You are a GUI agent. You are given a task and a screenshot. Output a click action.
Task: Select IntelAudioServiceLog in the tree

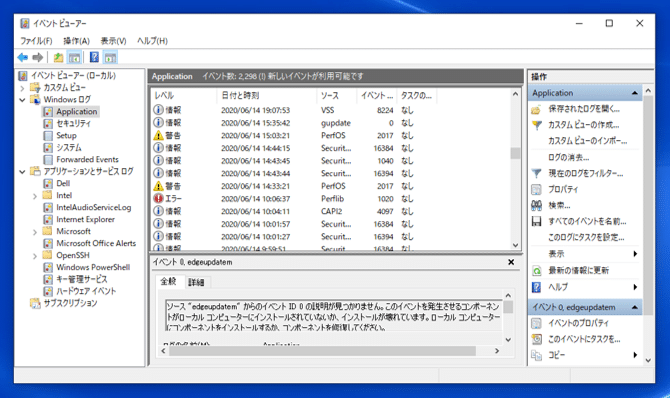point(94,207)
